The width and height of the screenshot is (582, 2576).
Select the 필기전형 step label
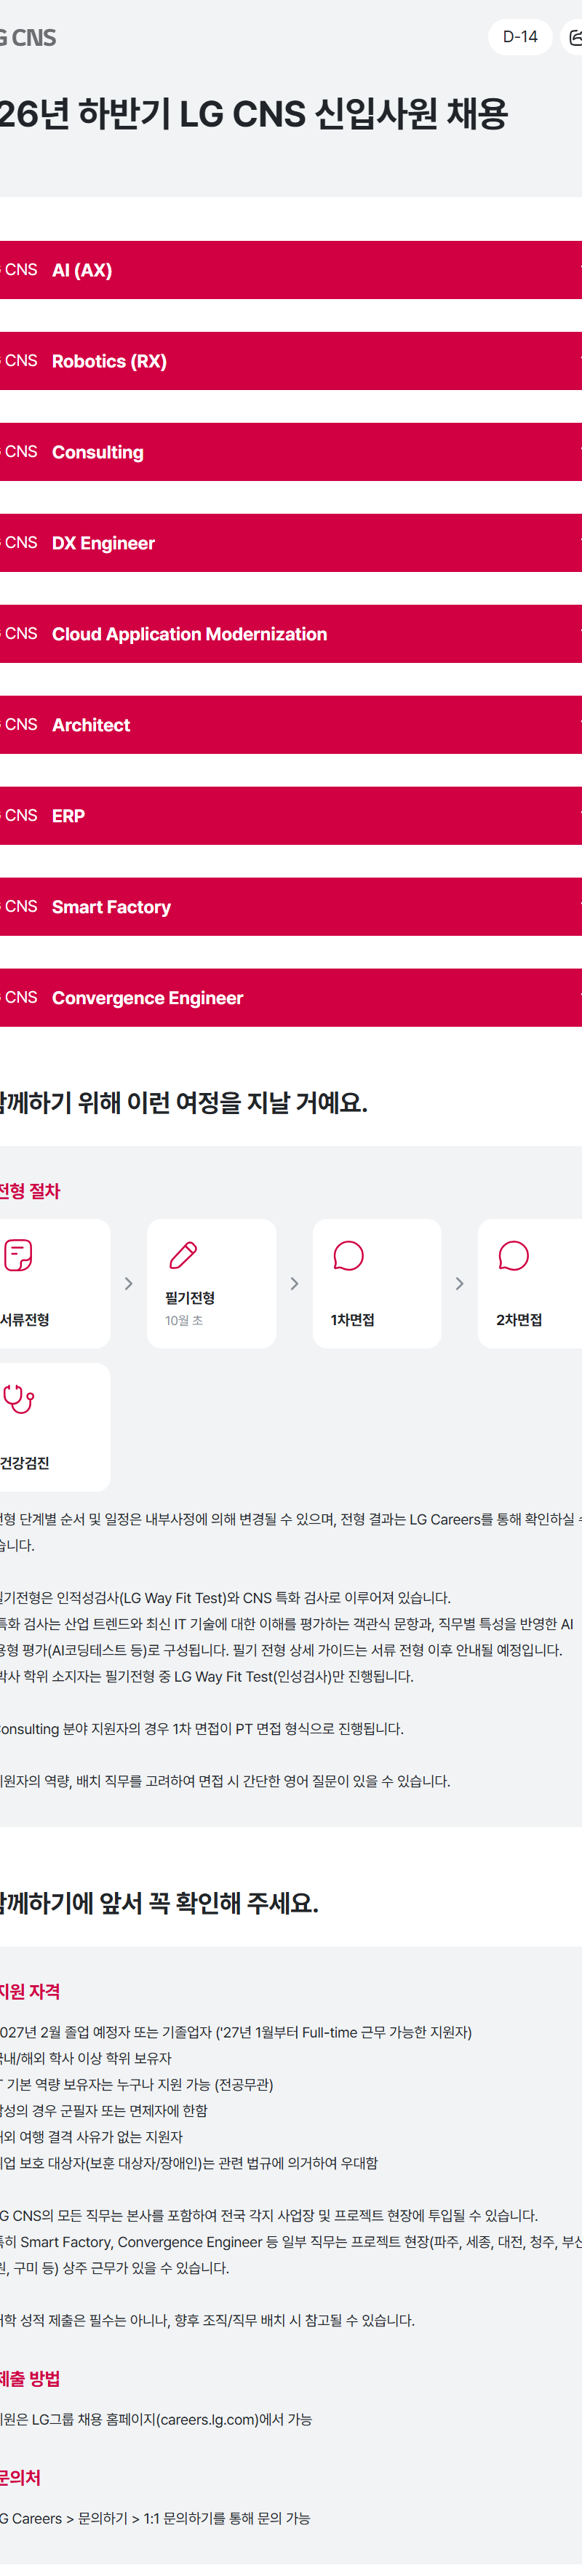[x=190, y=1298]
